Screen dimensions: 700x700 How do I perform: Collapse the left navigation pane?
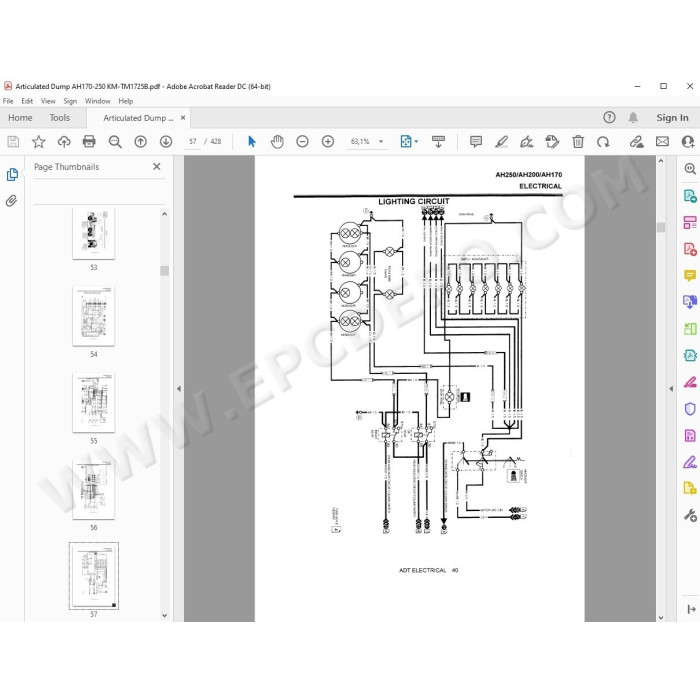point(179,388)
